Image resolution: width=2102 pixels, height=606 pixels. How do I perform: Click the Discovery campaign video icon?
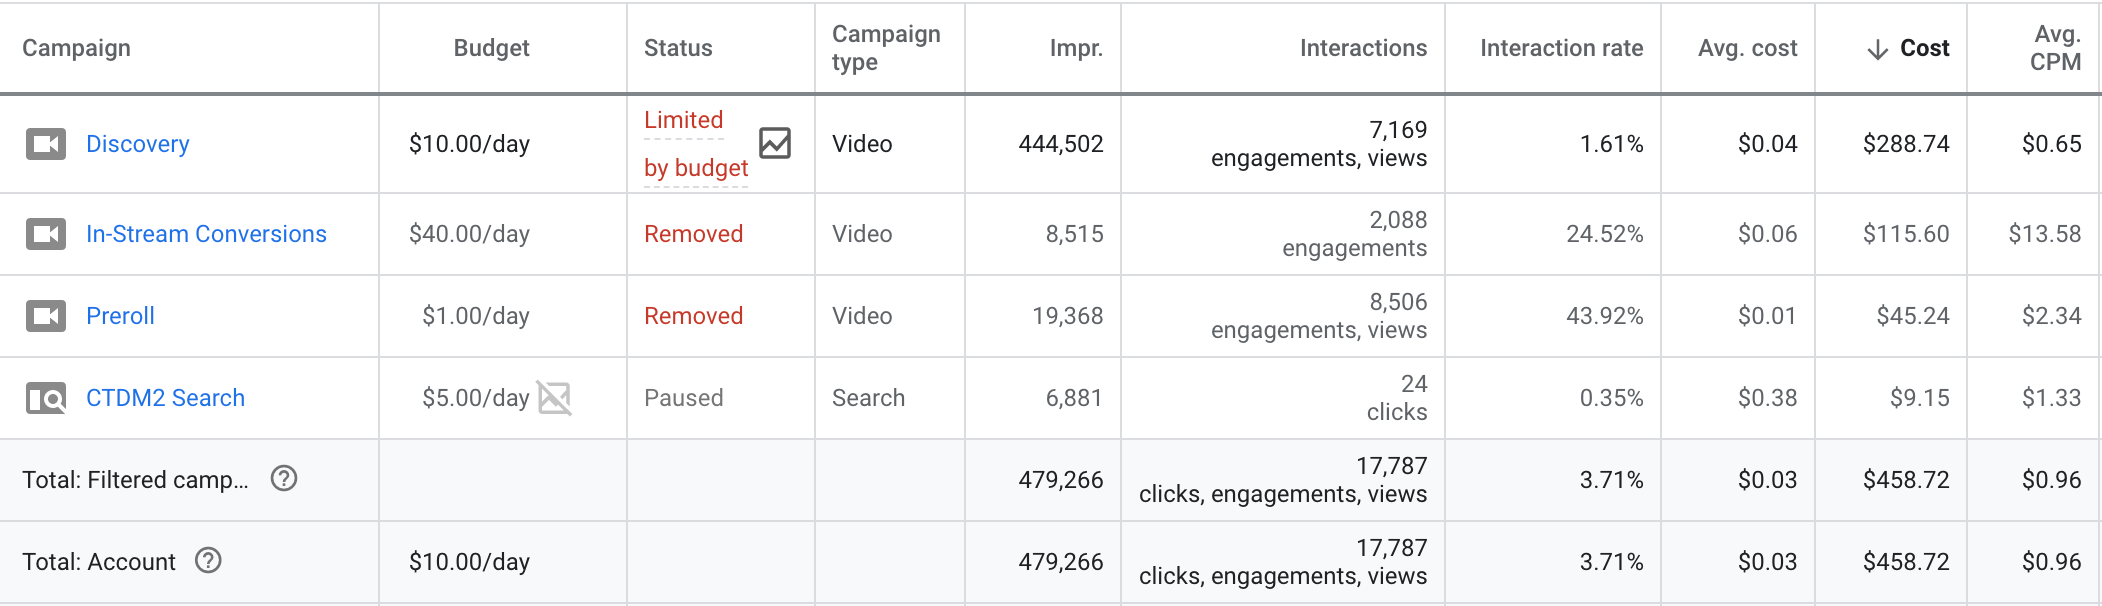coord(46,144)
